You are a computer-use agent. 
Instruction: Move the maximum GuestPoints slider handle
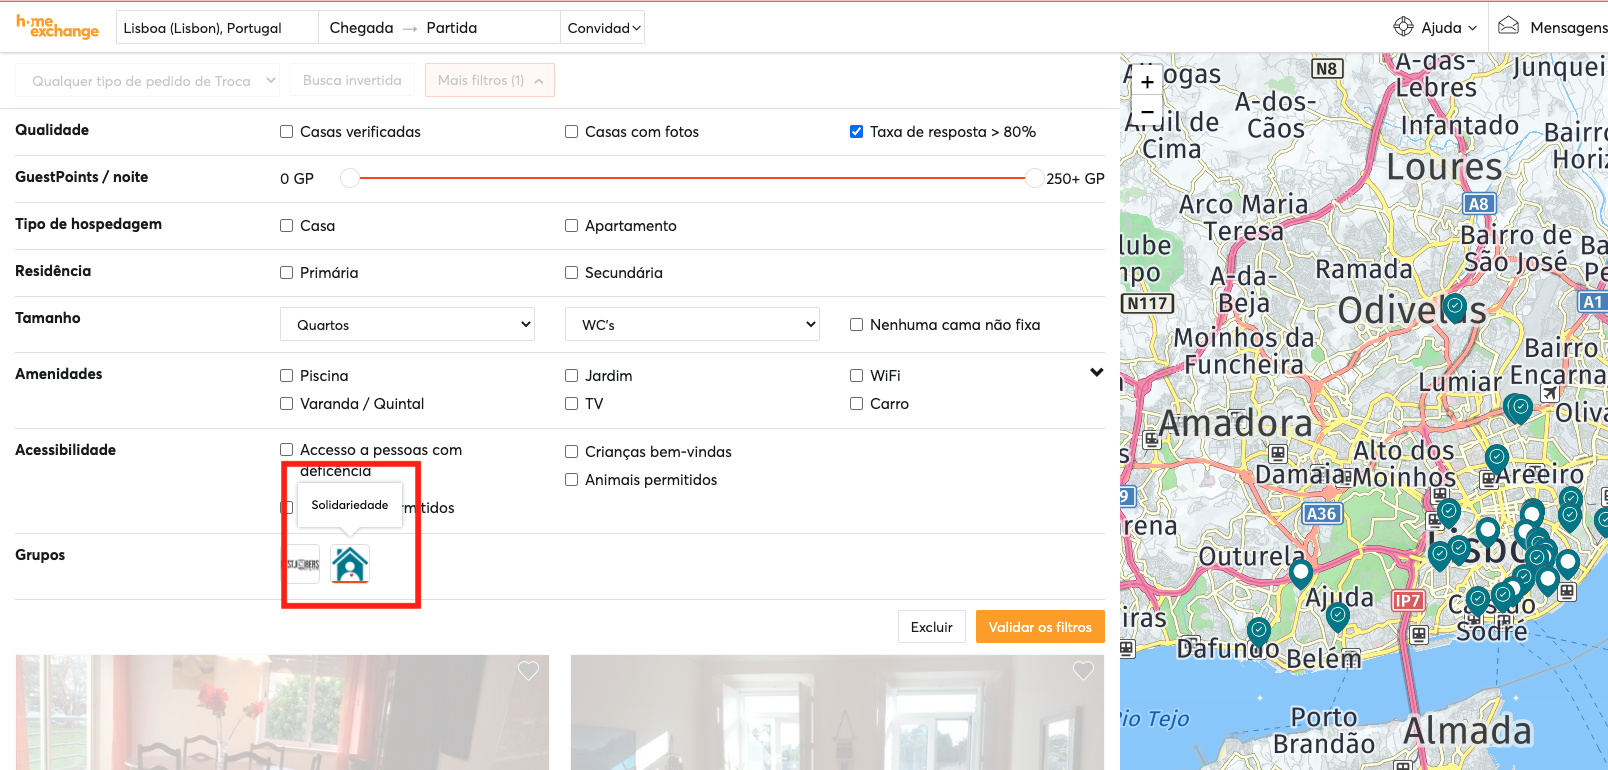pyautogui.click(x=1035, y=178)
